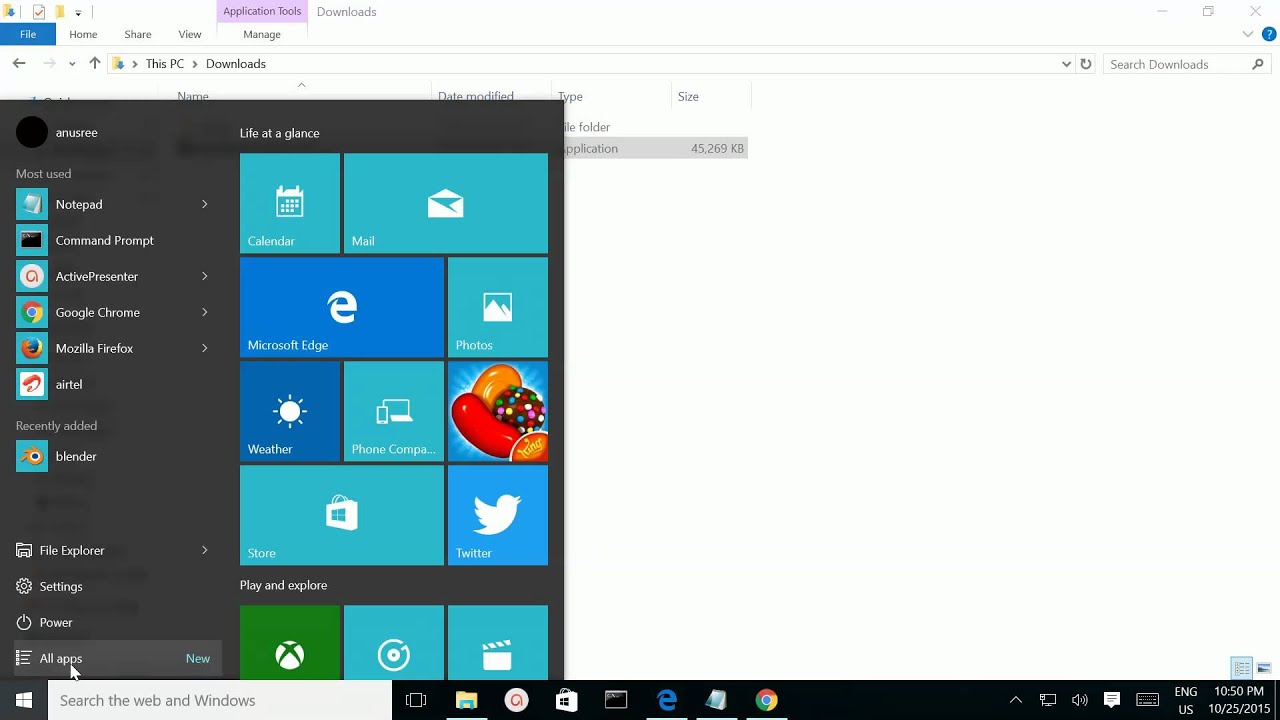Open the Photos tile

(498, 307)
